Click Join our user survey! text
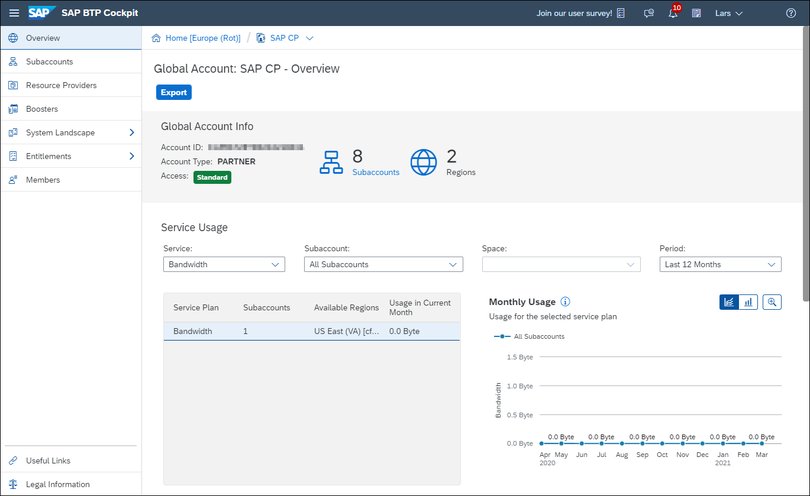 click(574, 13)
